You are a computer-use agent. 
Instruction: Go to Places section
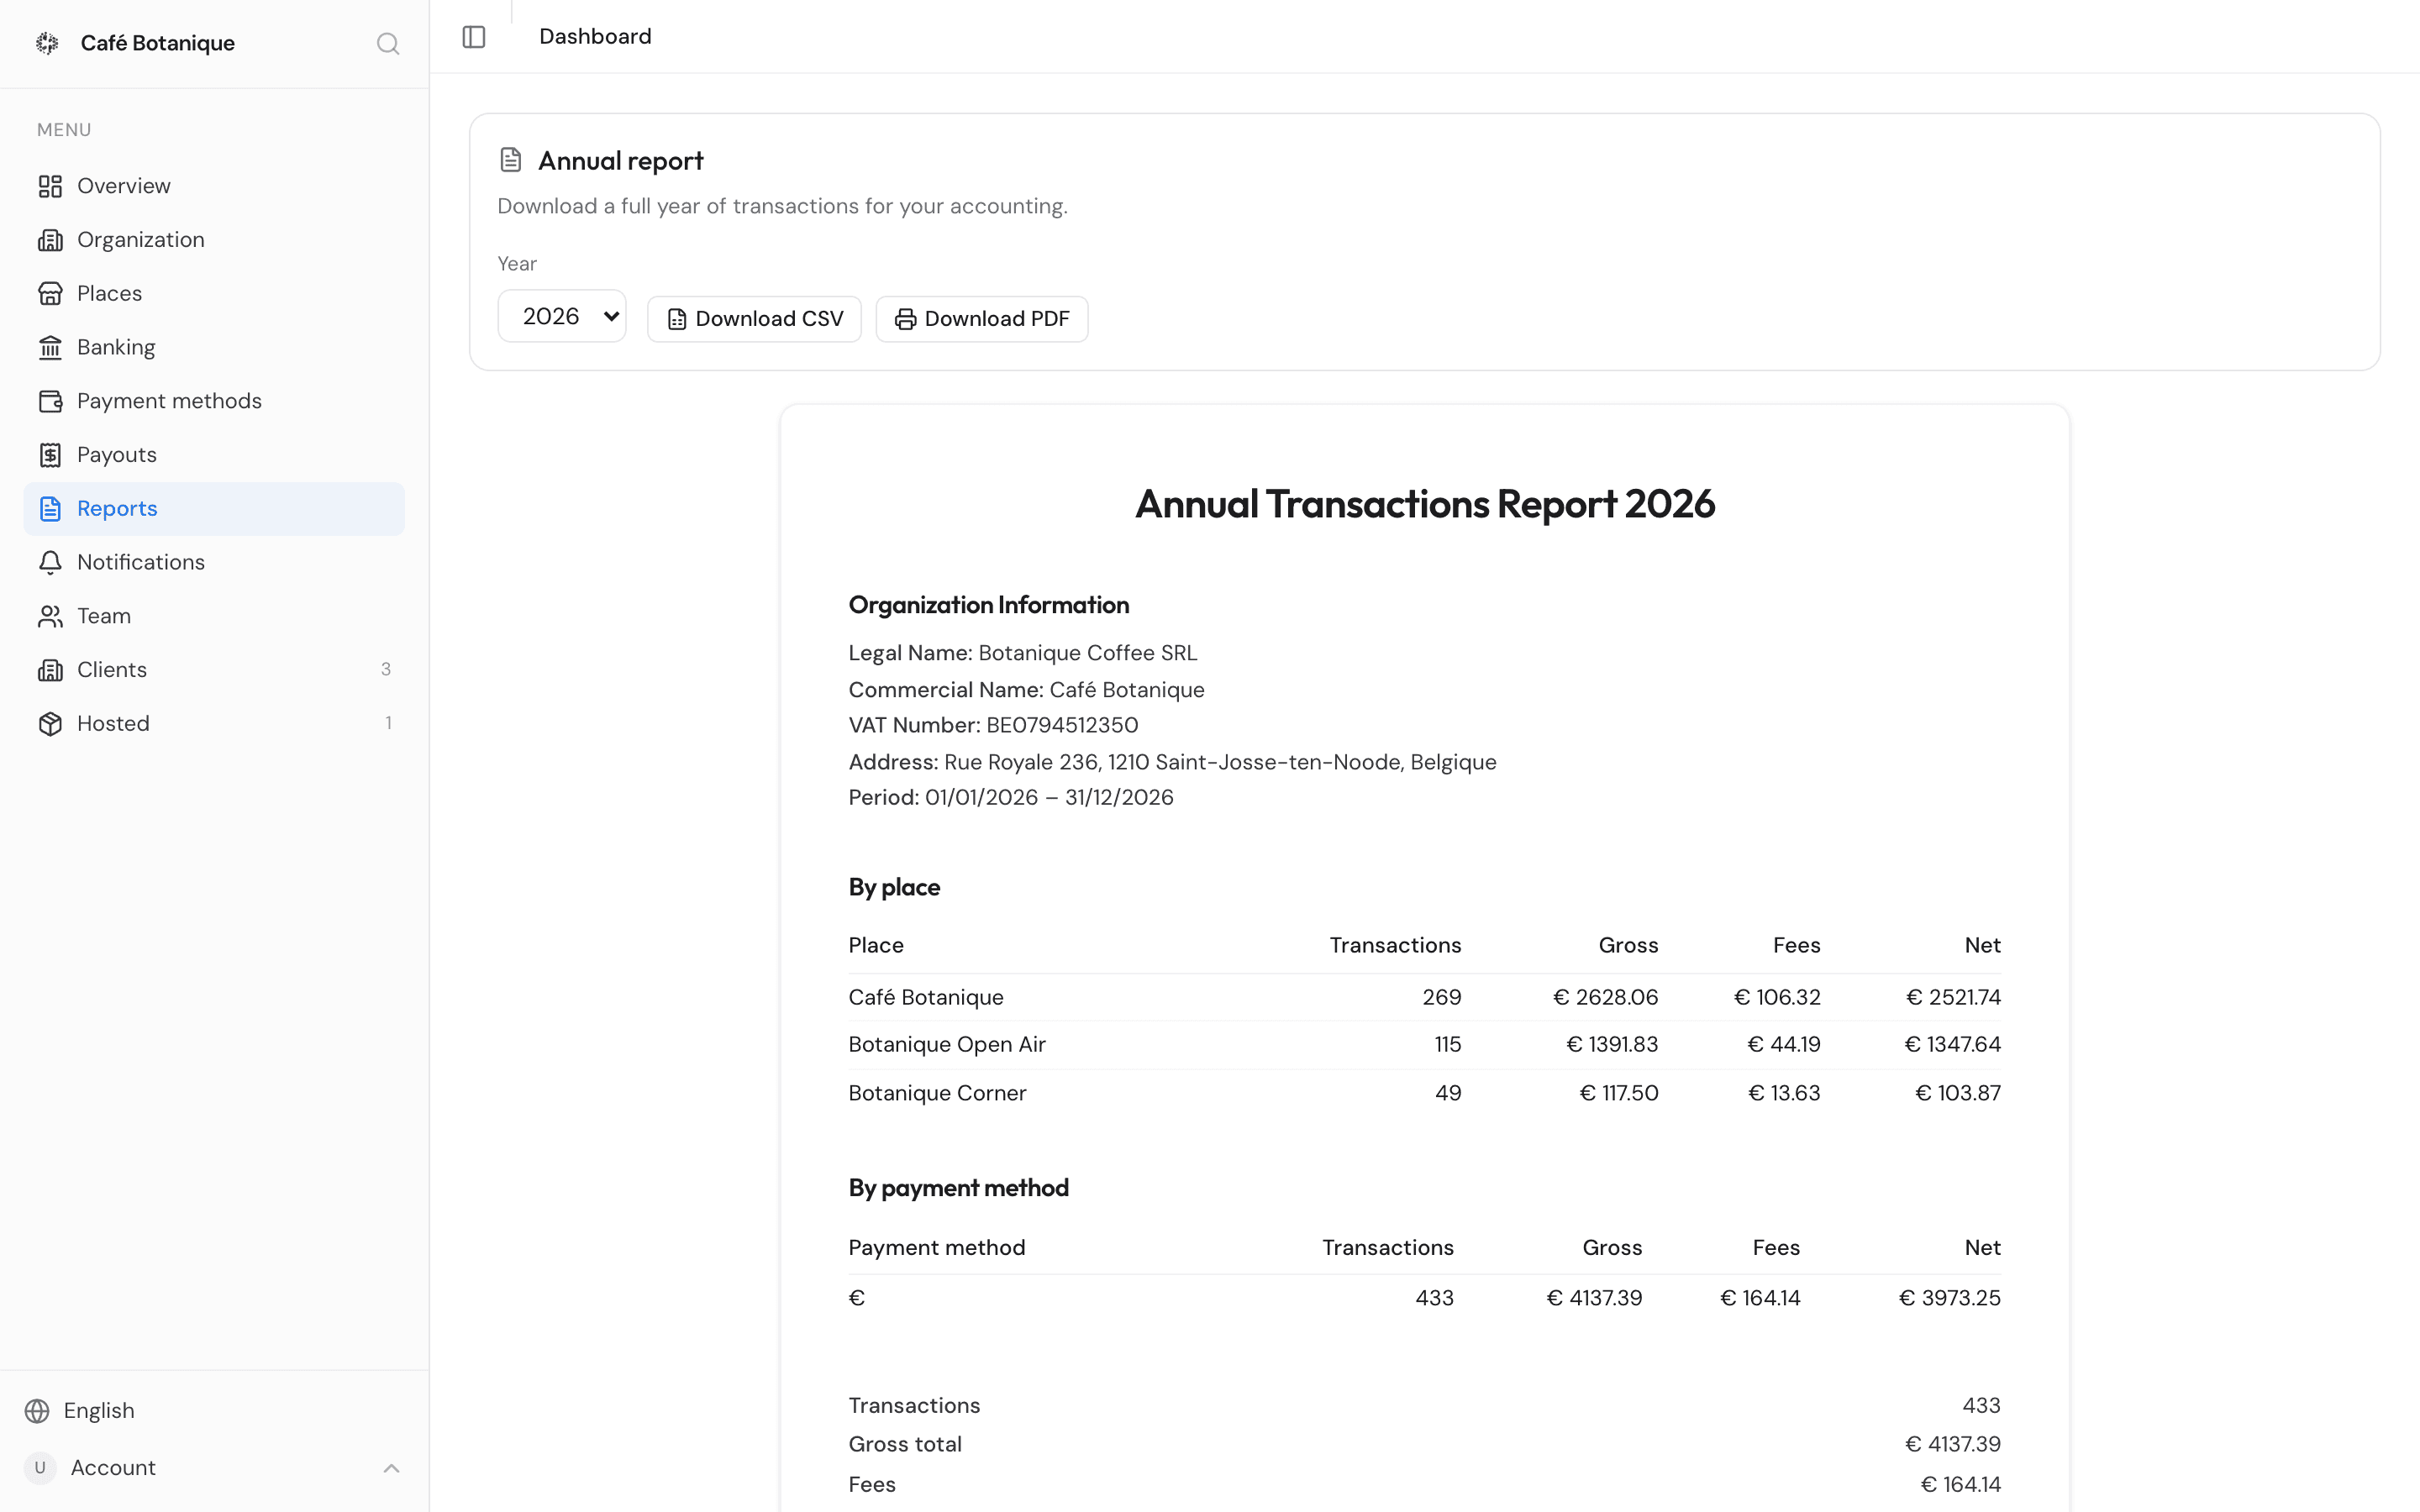(x=214, y=294)
